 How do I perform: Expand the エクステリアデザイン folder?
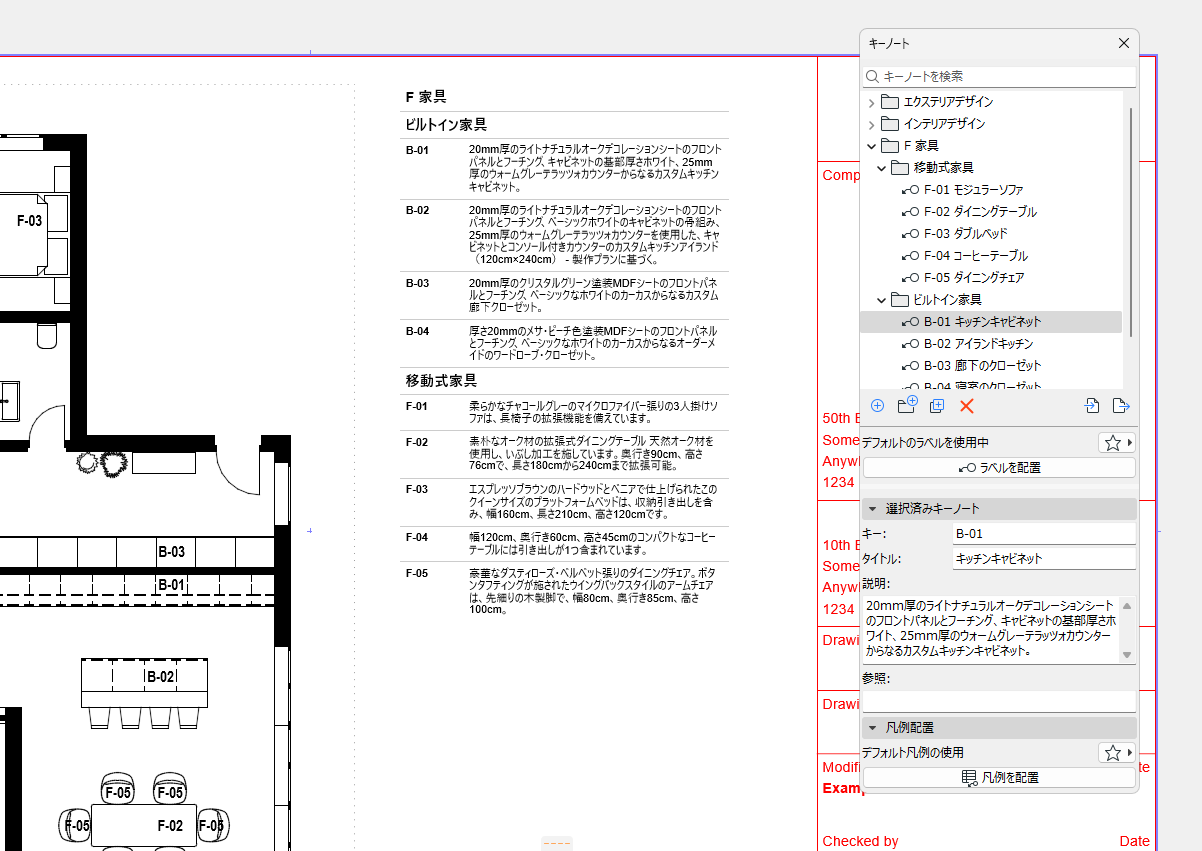pyautogui.click(x=871, y=102)
